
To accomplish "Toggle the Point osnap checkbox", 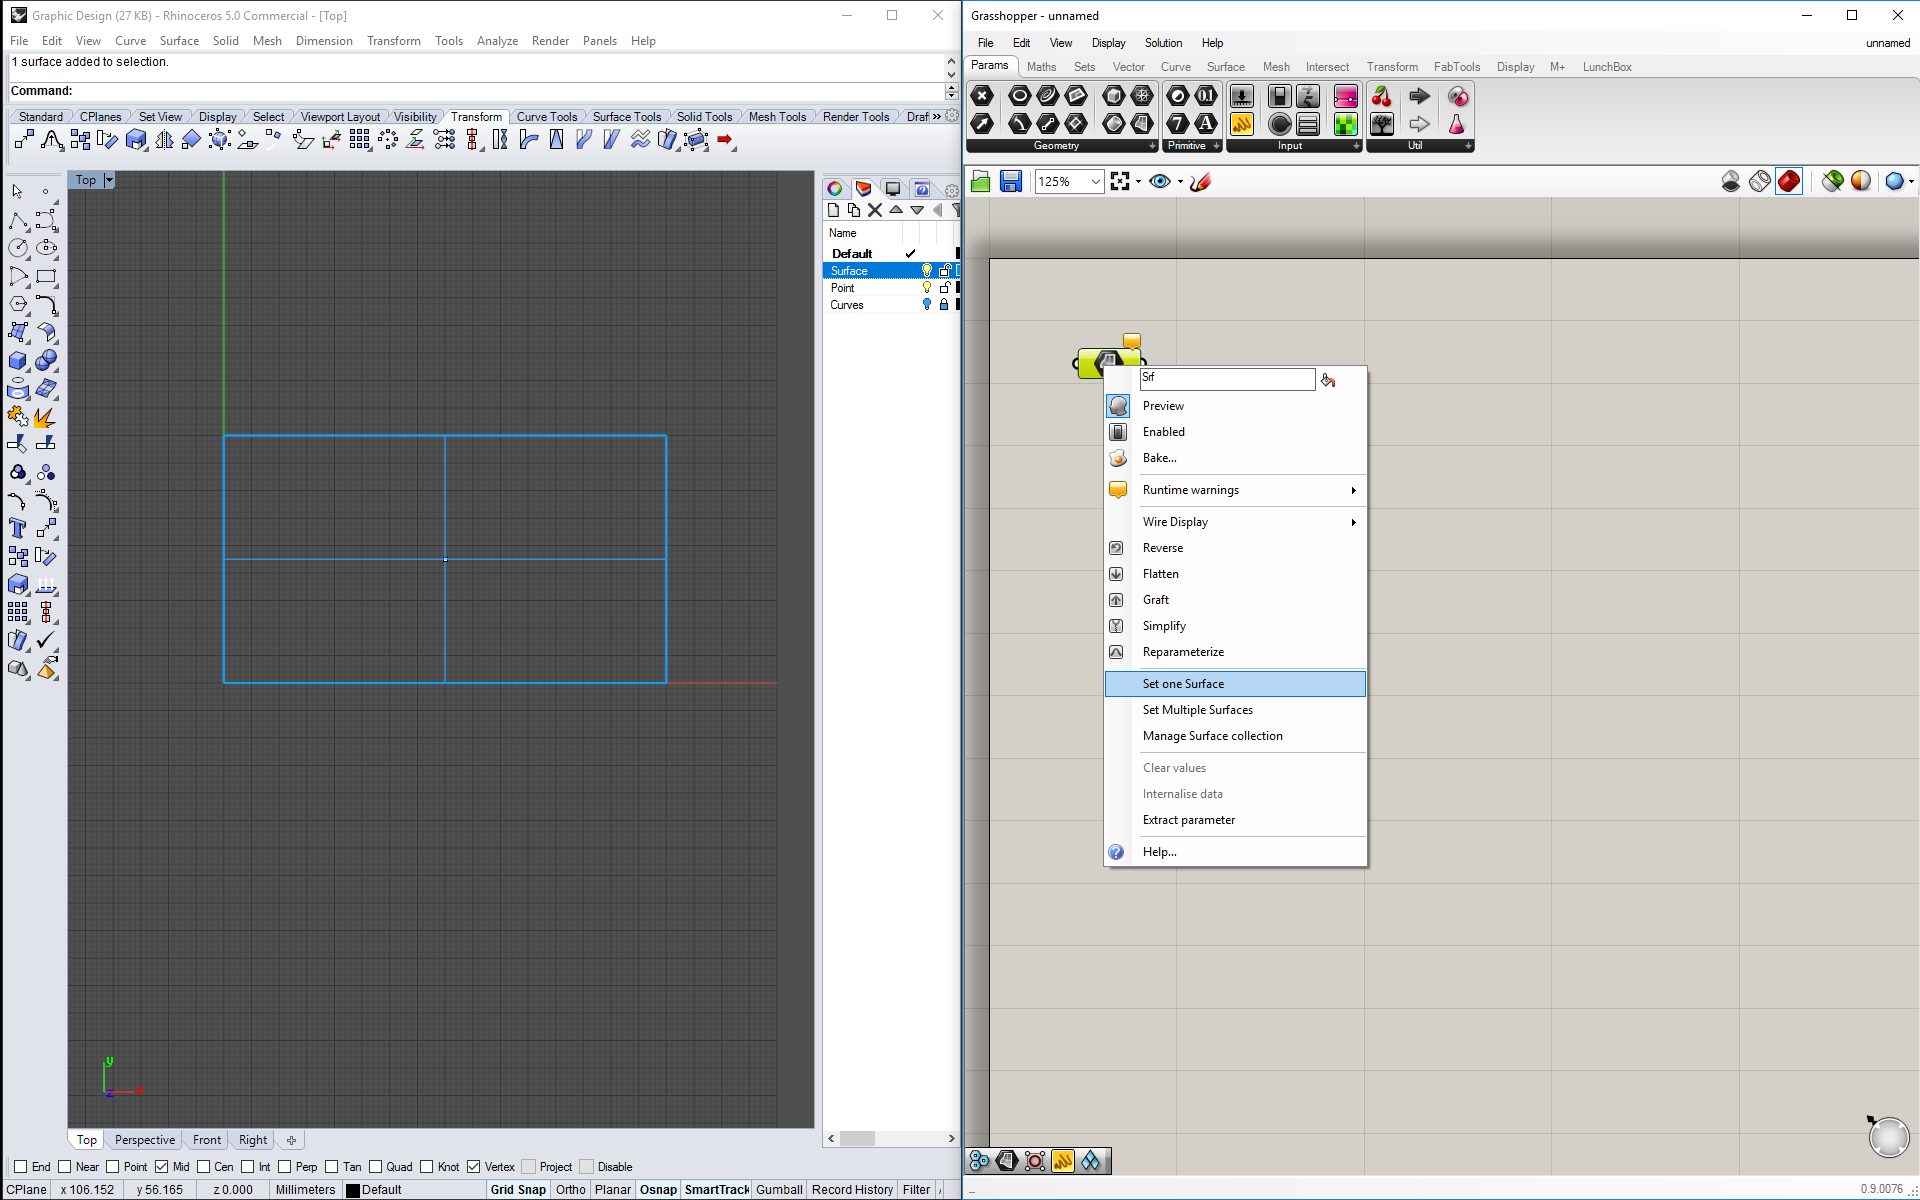I will [113, 1167].
